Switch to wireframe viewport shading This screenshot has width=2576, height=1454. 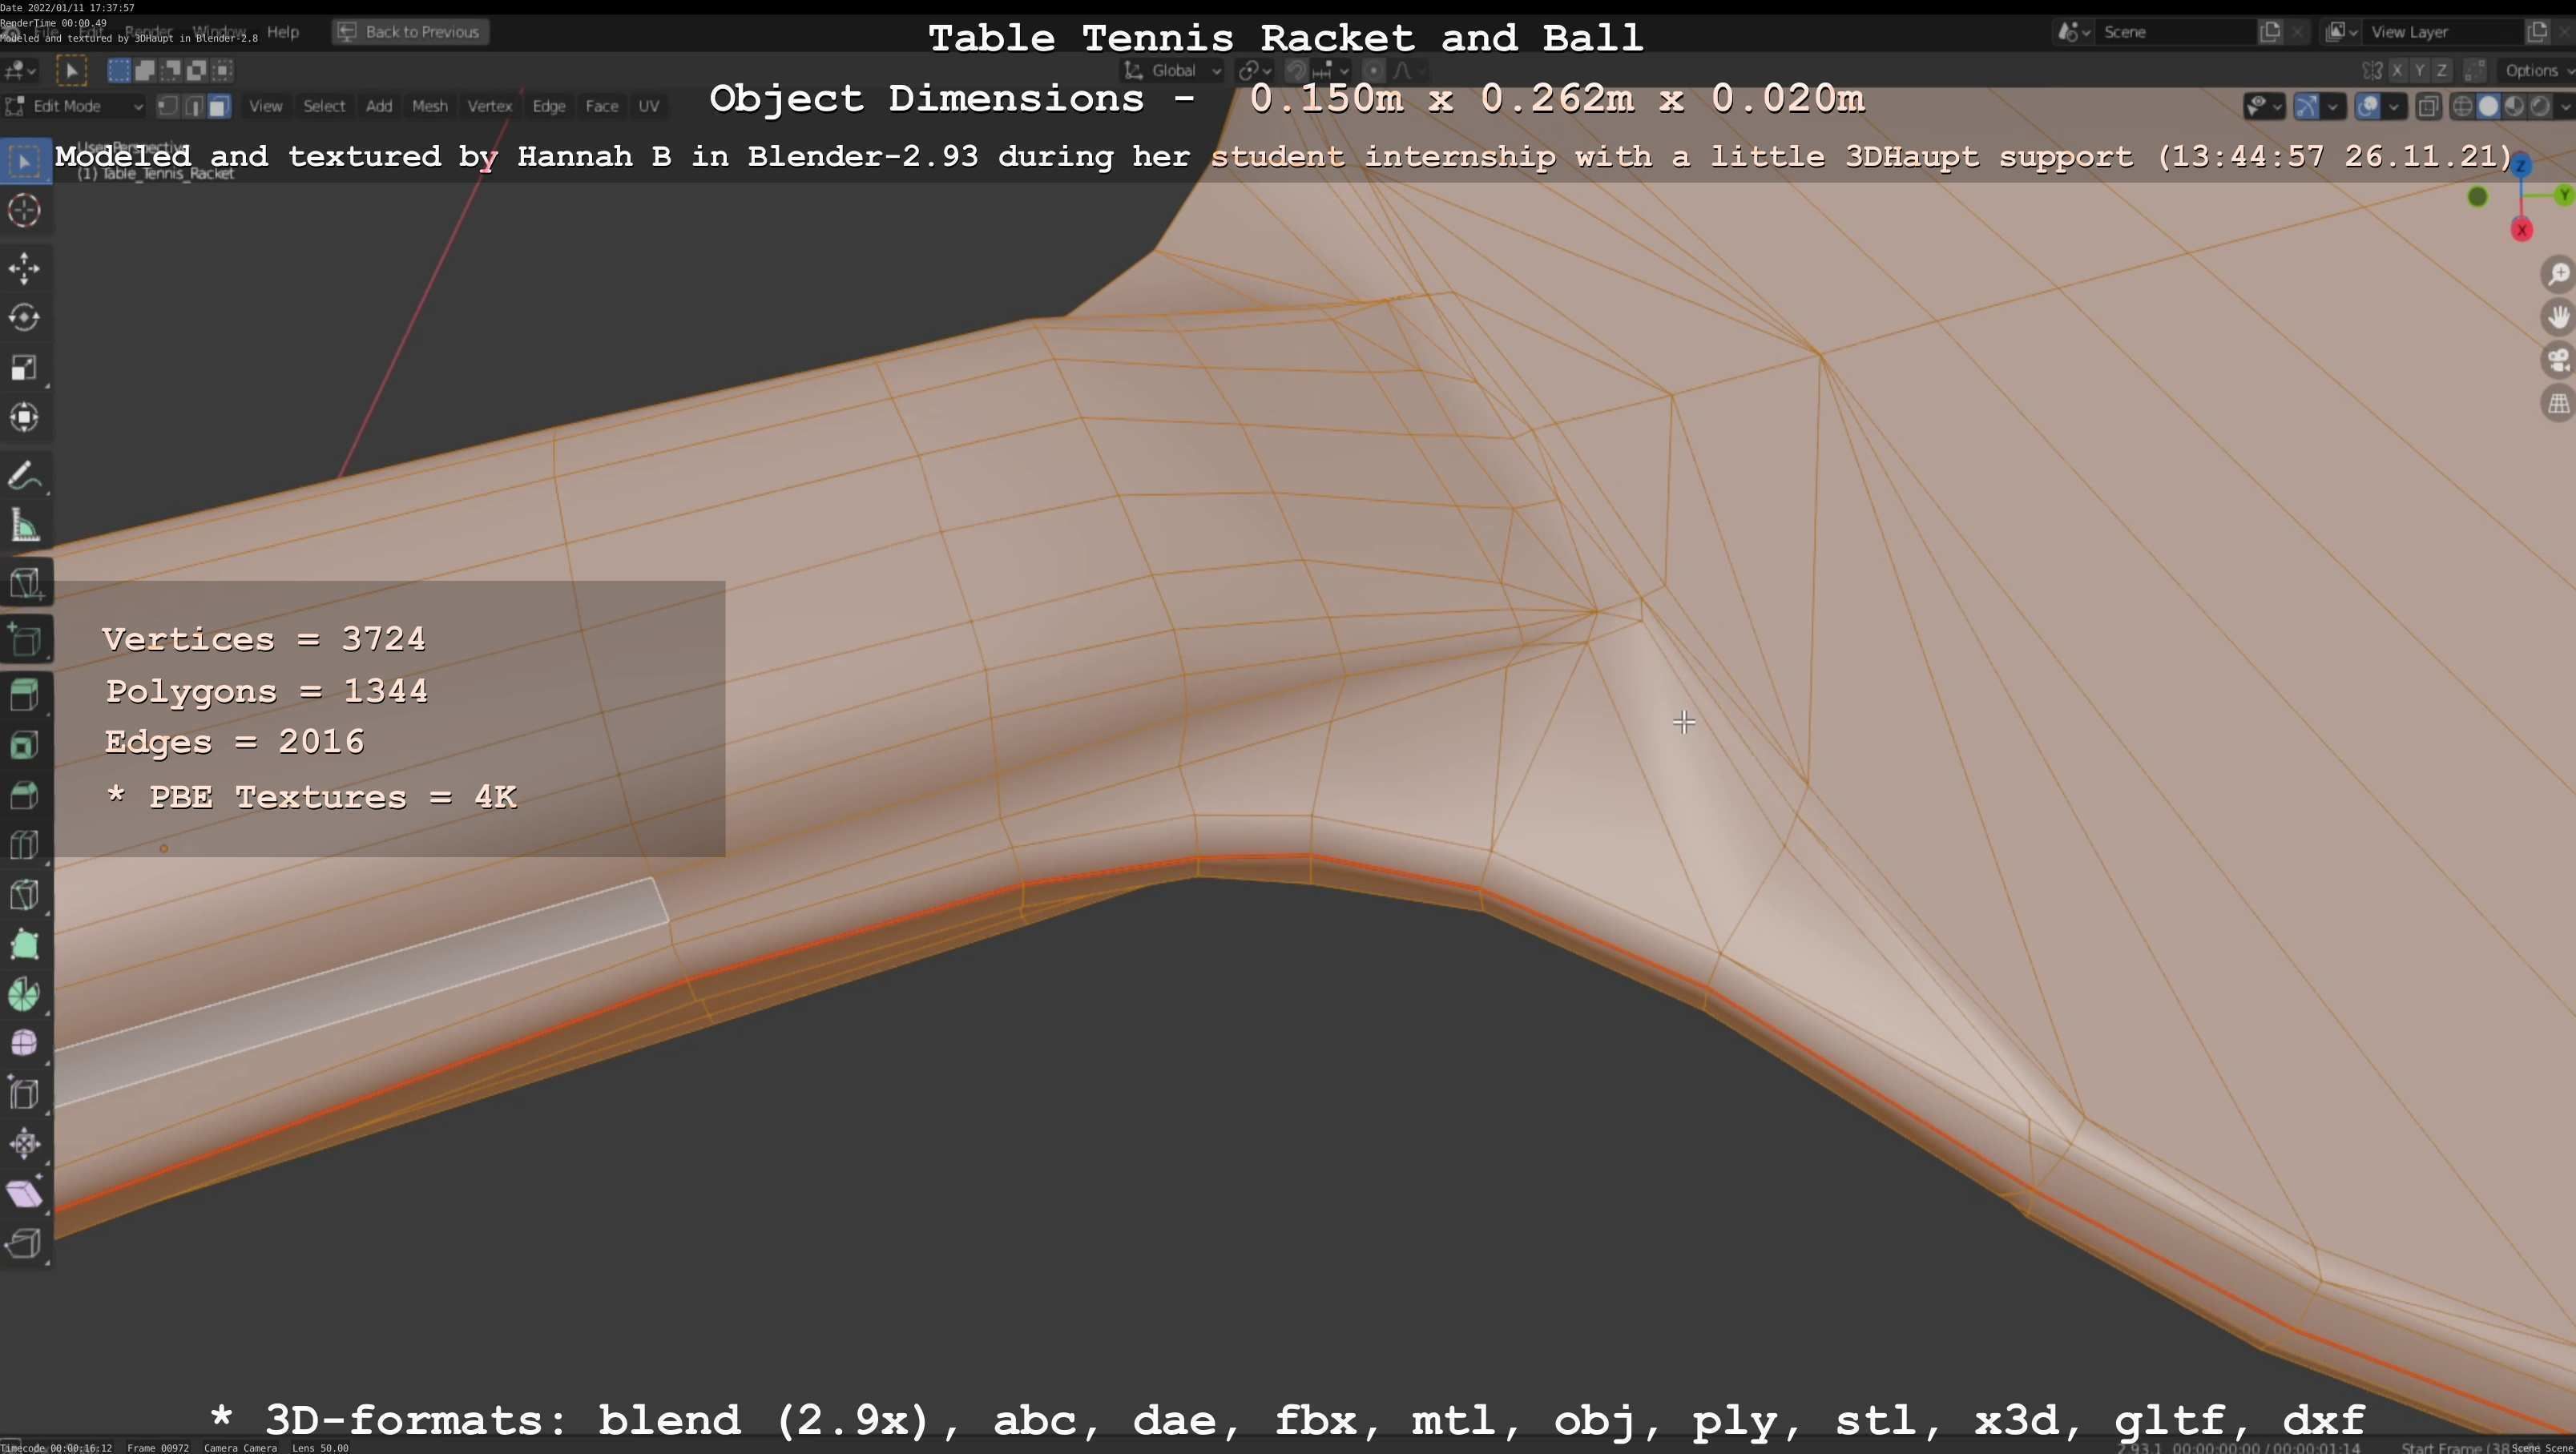2463,106
